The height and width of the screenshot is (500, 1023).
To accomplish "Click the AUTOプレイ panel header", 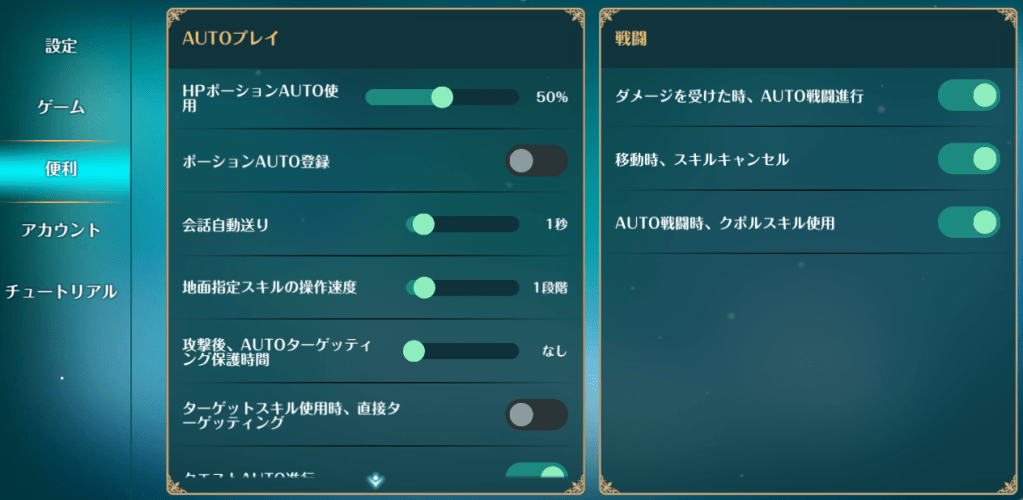I will [231, 39].
